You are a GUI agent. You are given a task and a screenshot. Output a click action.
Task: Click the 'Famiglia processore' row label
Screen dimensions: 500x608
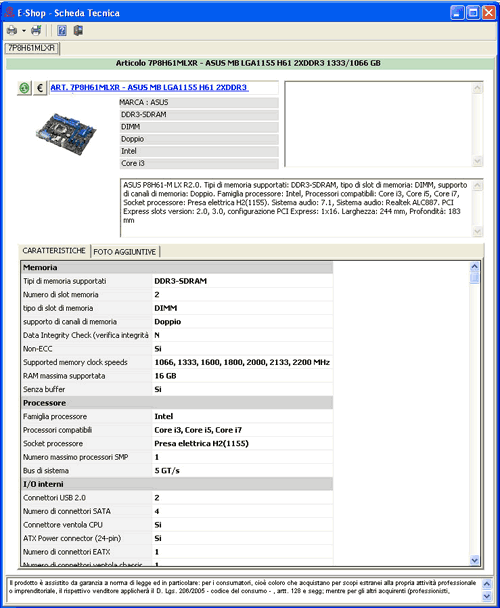click(x=55, y=416)
